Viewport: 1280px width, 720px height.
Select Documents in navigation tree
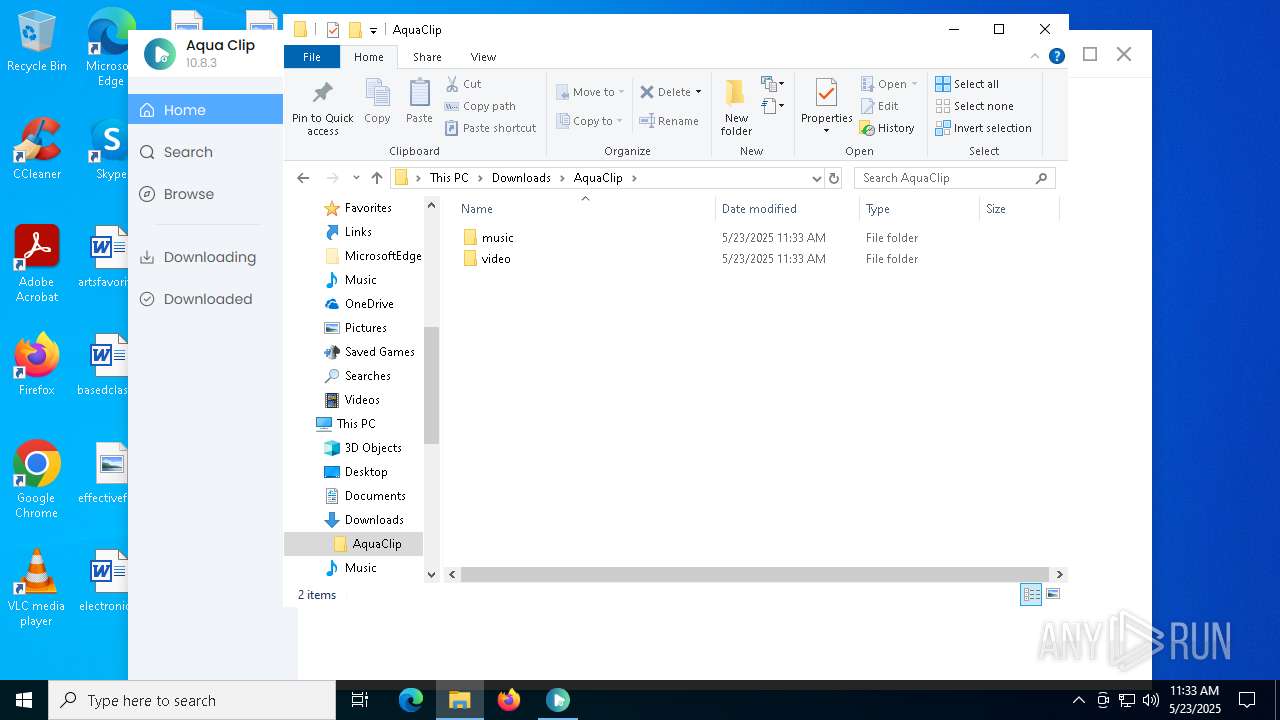point(375,496)
